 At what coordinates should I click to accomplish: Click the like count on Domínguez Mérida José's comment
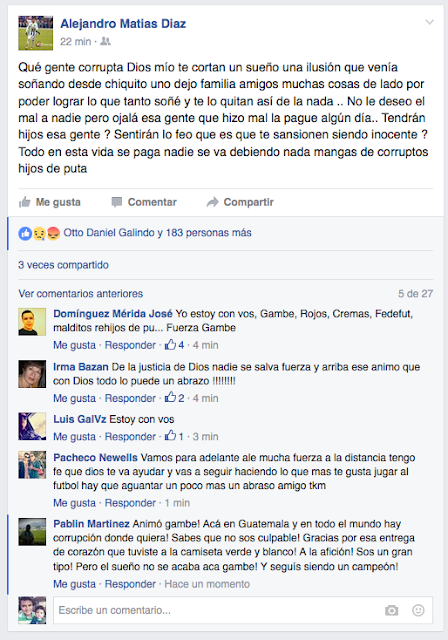[x=174, y=345]
